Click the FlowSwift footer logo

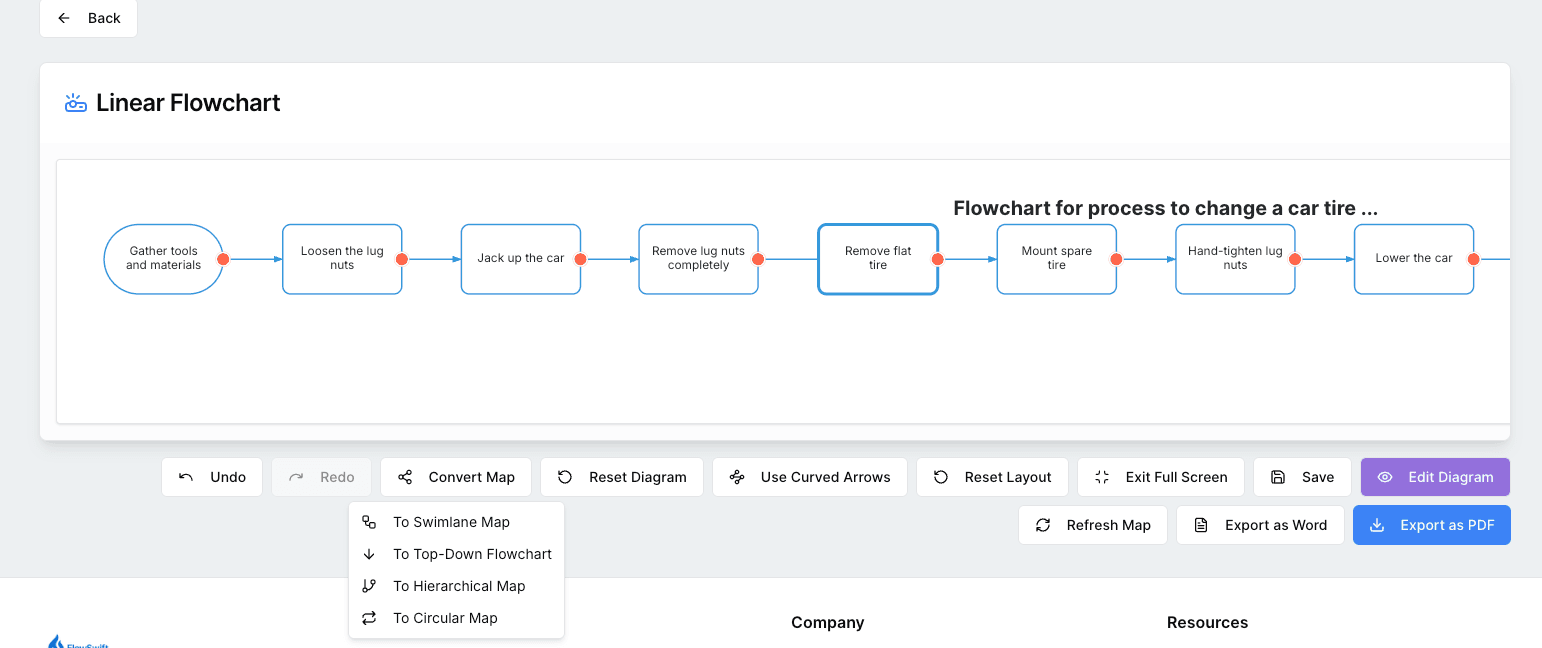point(78,641)
